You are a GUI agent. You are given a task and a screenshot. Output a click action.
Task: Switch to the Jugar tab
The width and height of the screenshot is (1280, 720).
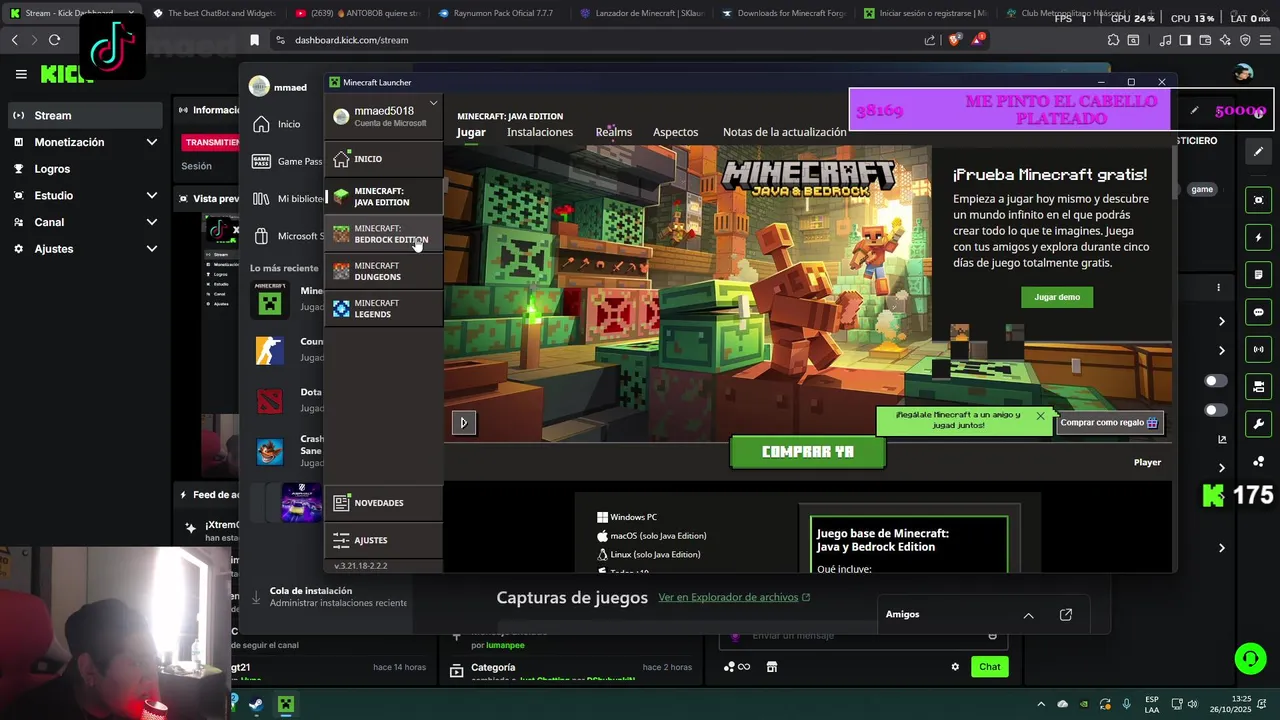tap(471, 132)
